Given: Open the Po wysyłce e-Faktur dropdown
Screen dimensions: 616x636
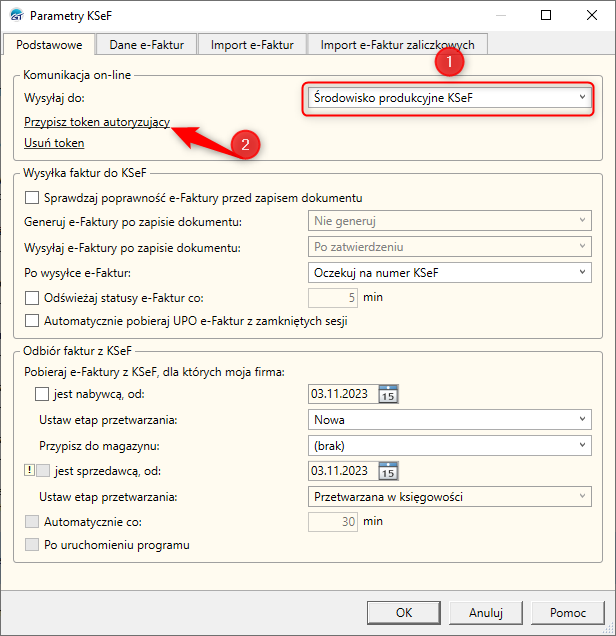Looking at the screenshot, I should point(447,272).
